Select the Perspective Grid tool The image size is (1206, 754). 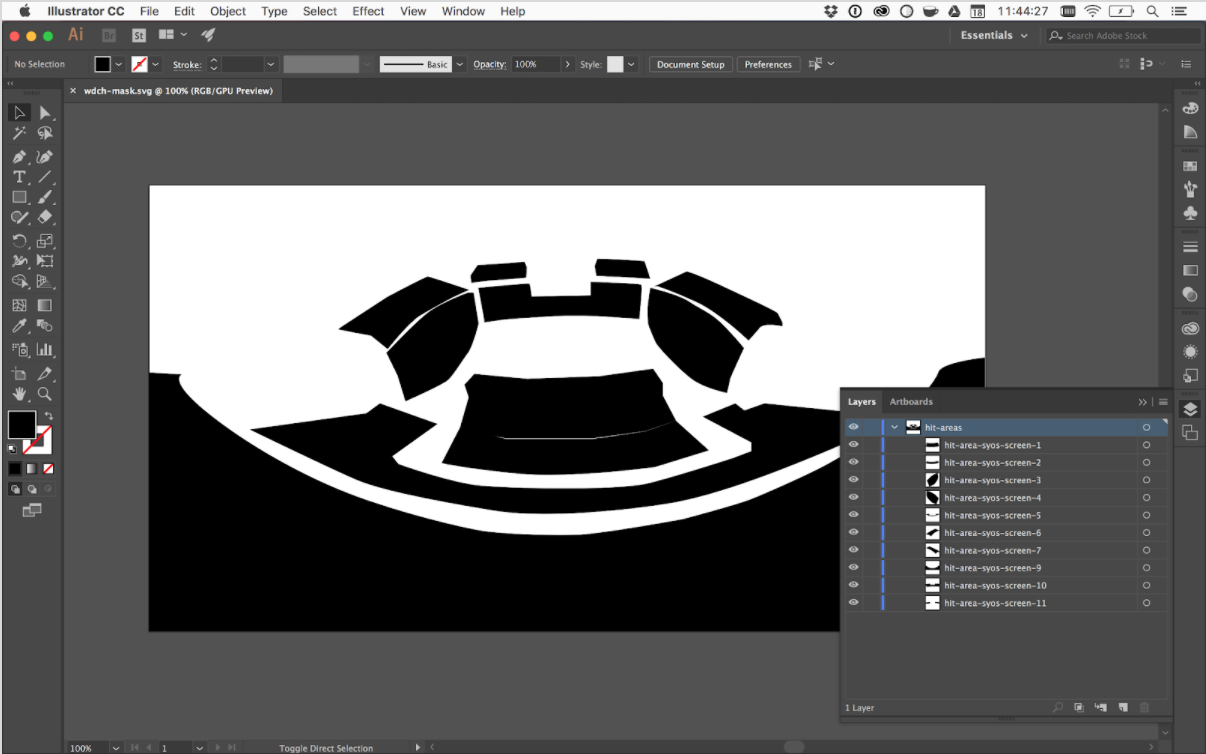pyautogui.click(x=45, y=282)
